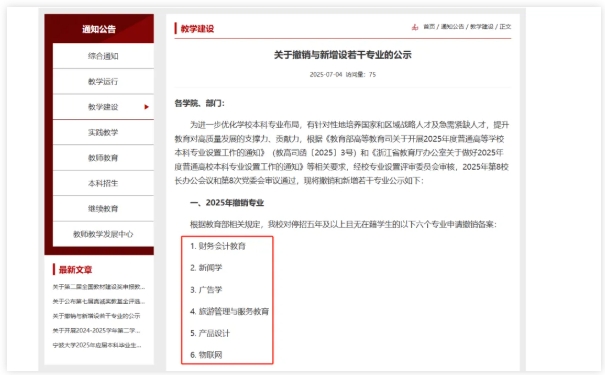
Task: Click list item 6. 物联网
Action: [206, 355]
